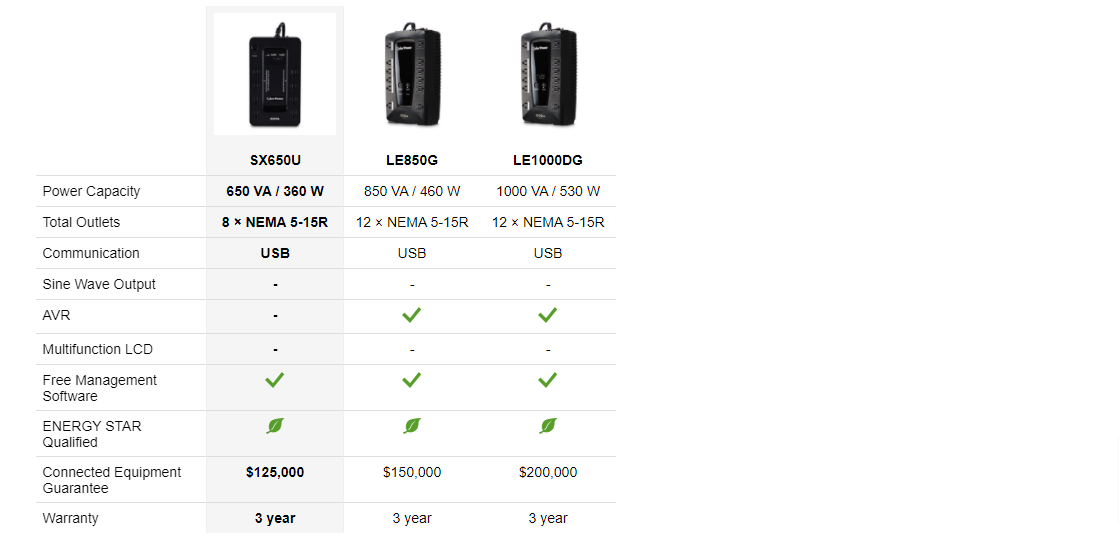Click SX650U Free Management Software checkmark
This screenshot has width=1119, height=543.
coord(275,380)
